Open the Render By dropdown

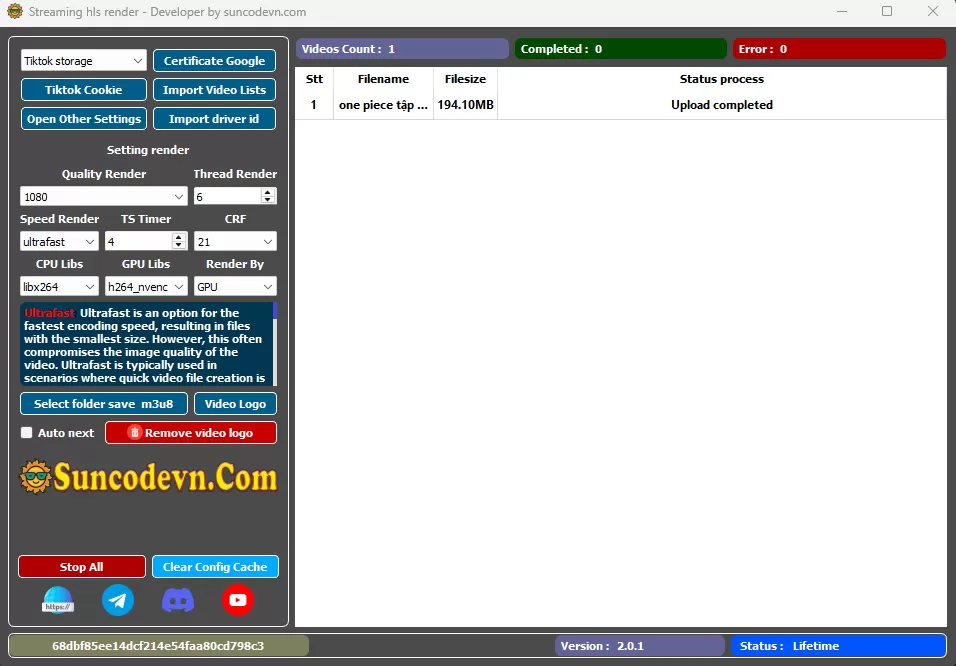point(235,287)
